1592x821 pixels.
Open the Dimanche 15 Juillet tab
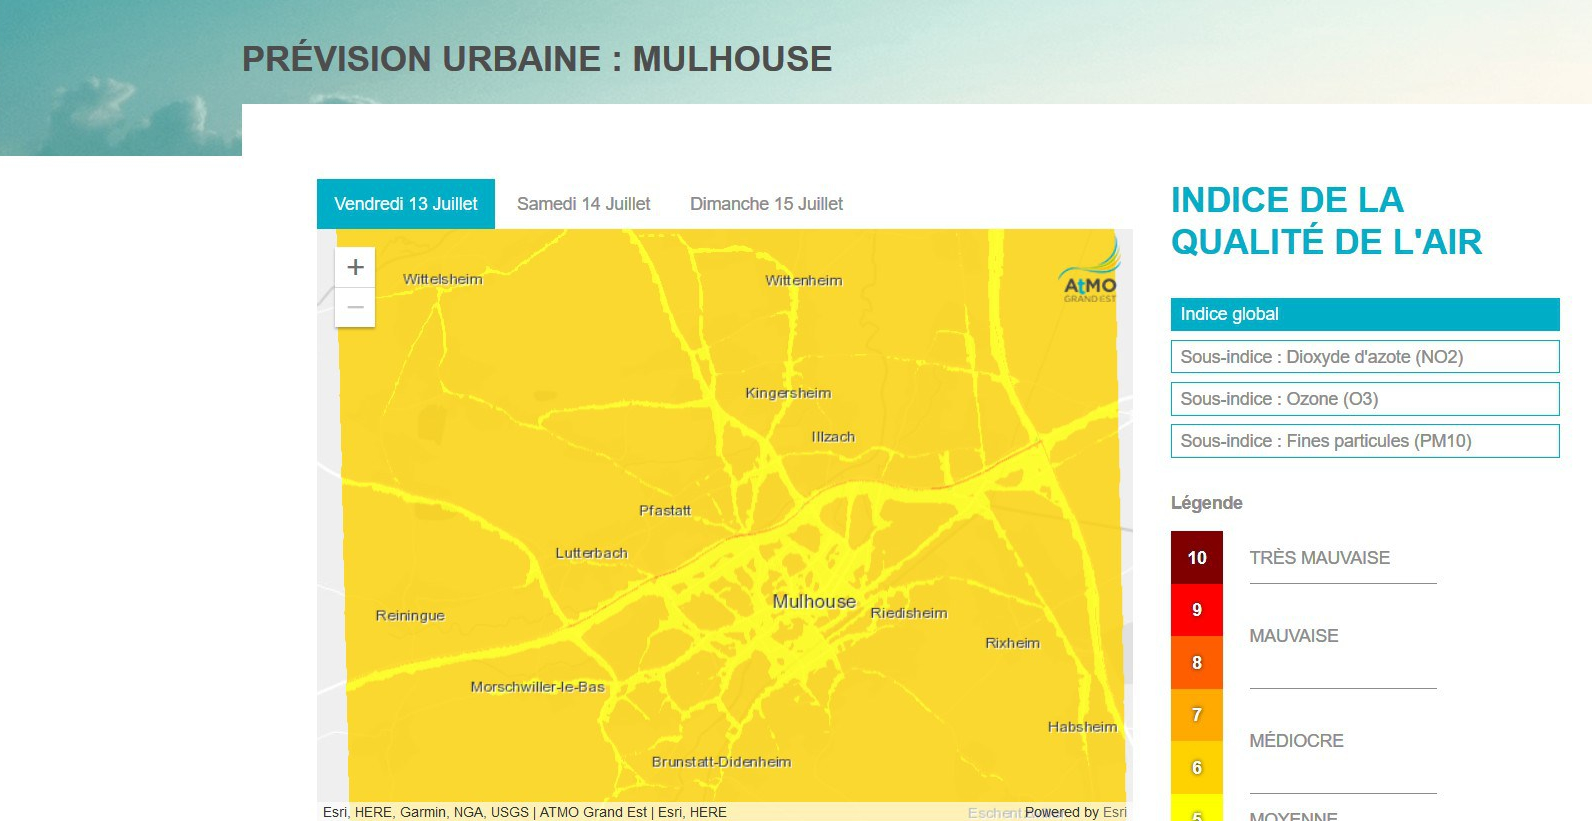tap(766, 204)
